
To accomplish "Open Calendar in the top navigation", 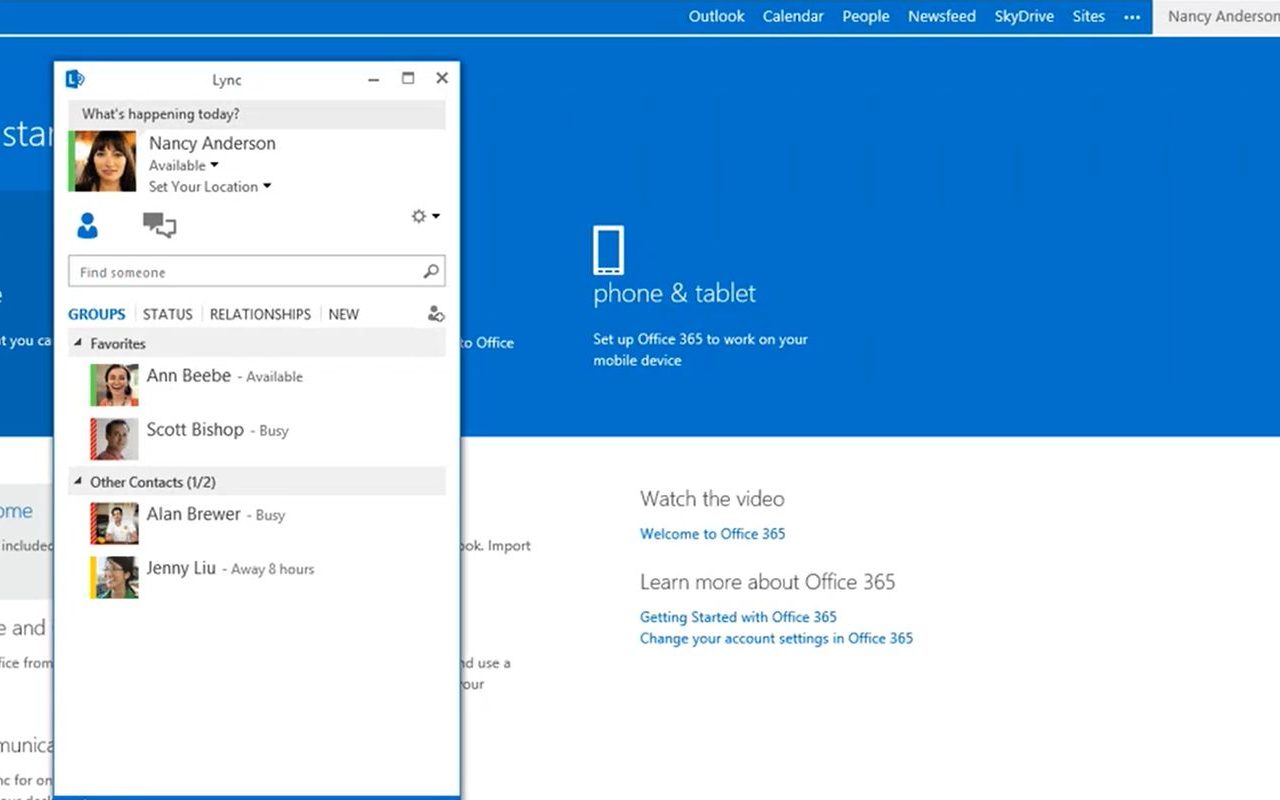I will pos(793,16).
